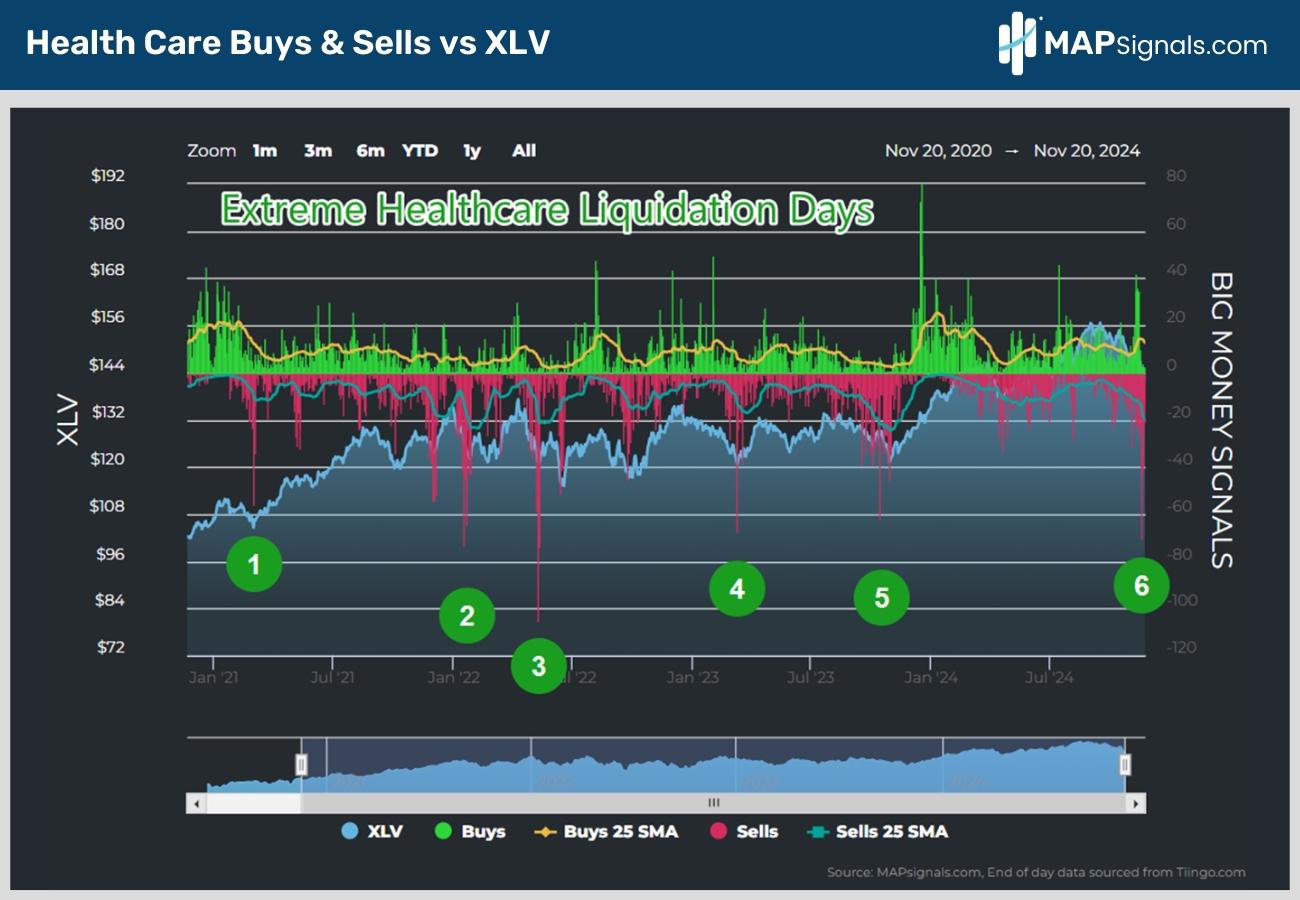Viewport: 1300px width, 900px height.
Task: Click the scrollbar right arrow
Action: click(x=1135, y=803)
